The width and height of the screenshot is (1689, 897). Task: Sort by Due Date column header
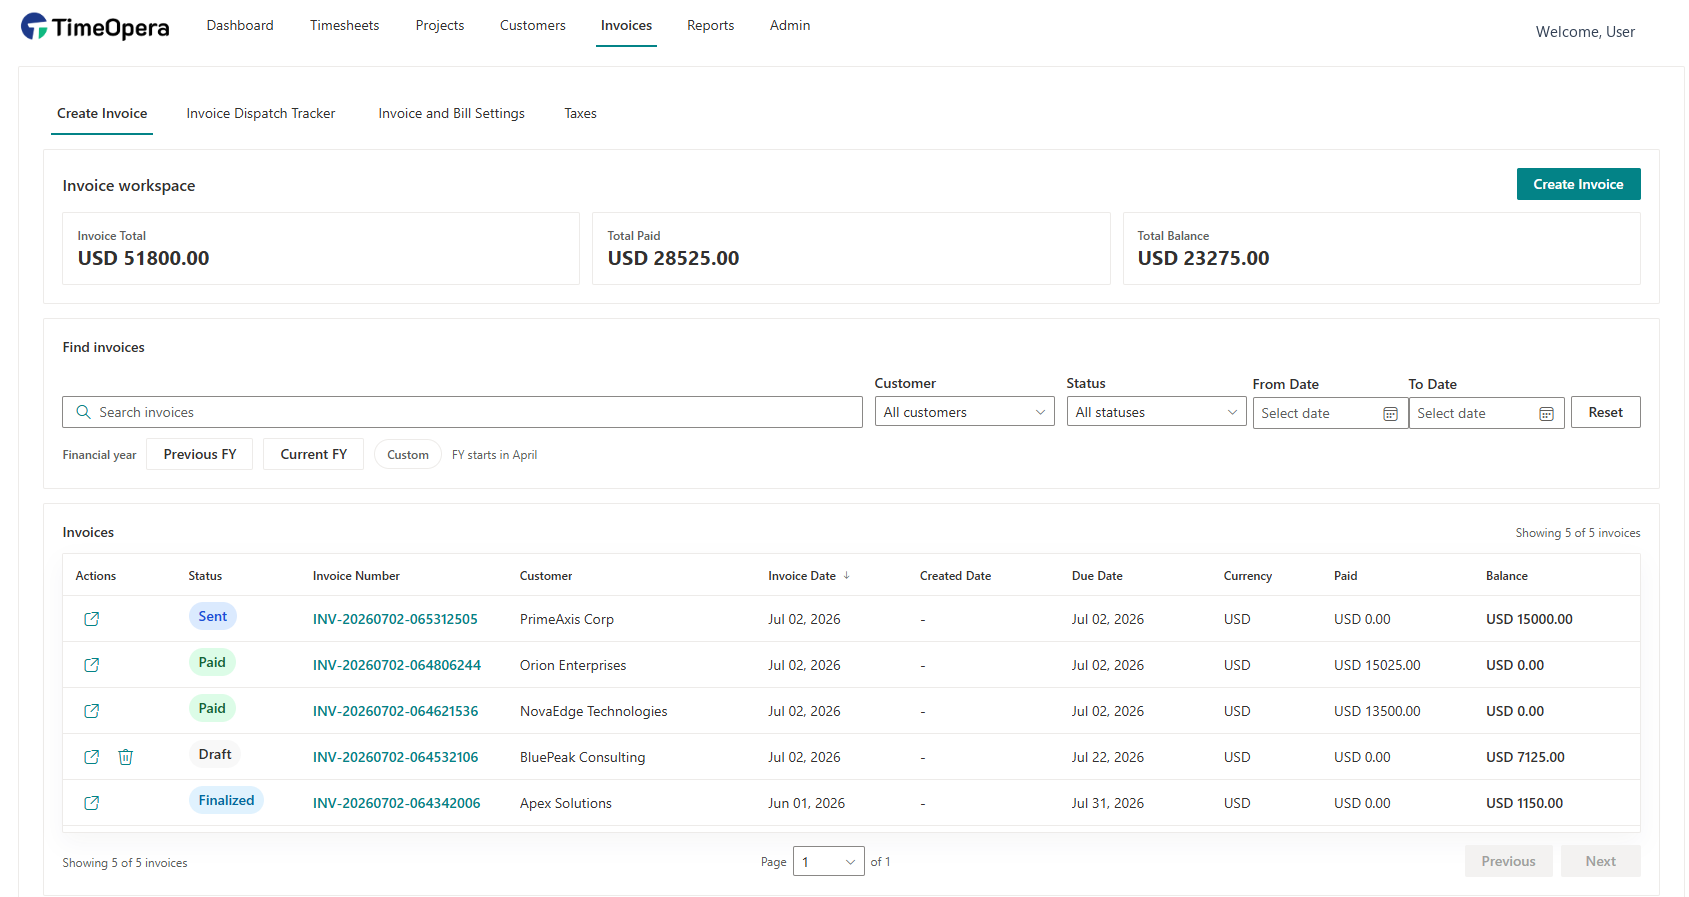1097,576
